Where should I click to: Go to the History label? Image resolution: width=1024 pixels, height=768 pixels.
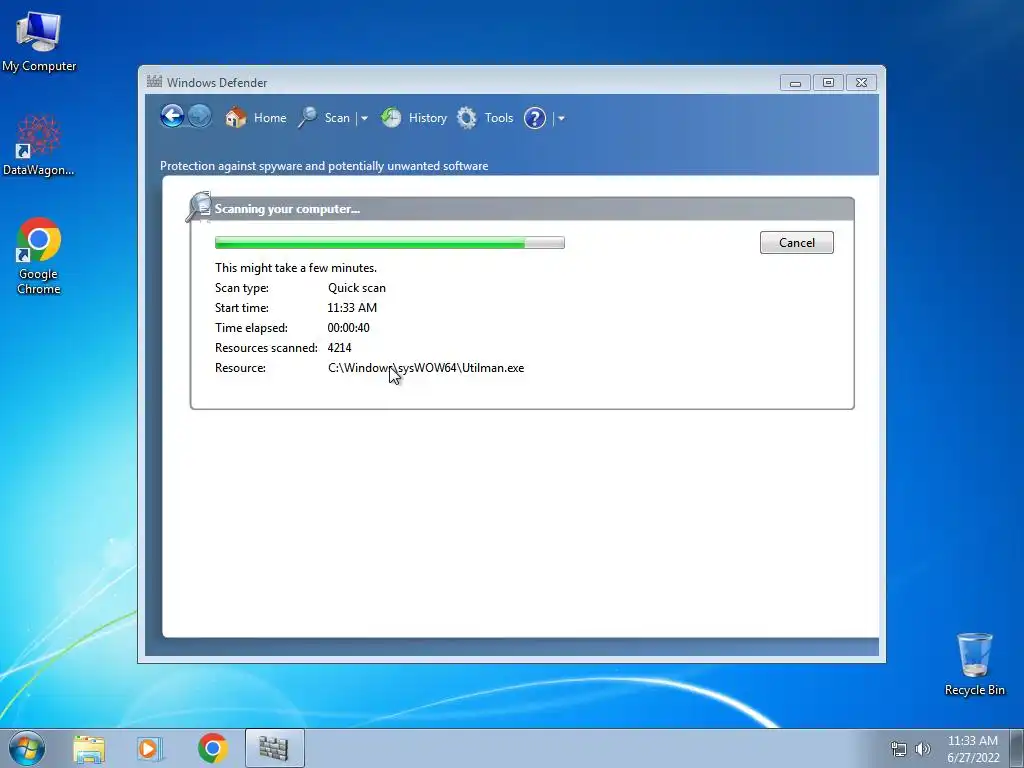428,118
